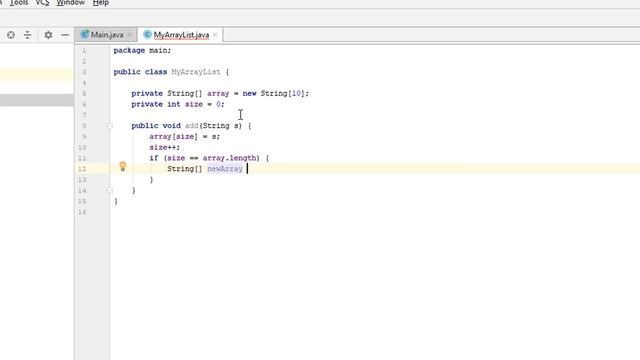
Task: Close the MyArrayList.java tab
Action: (215, 35)
